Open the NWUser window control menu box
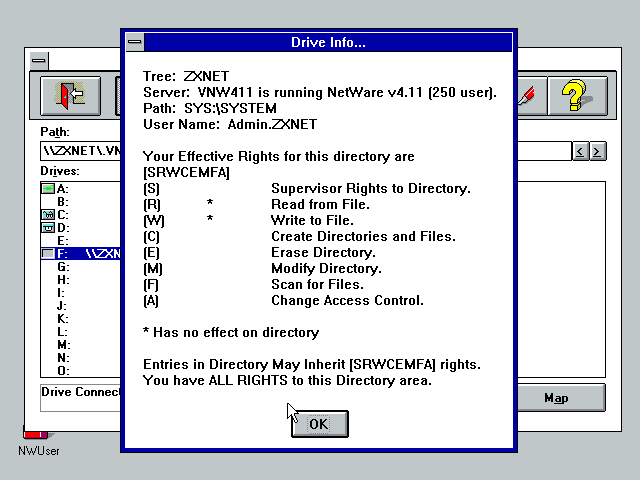 click(39, 61)
